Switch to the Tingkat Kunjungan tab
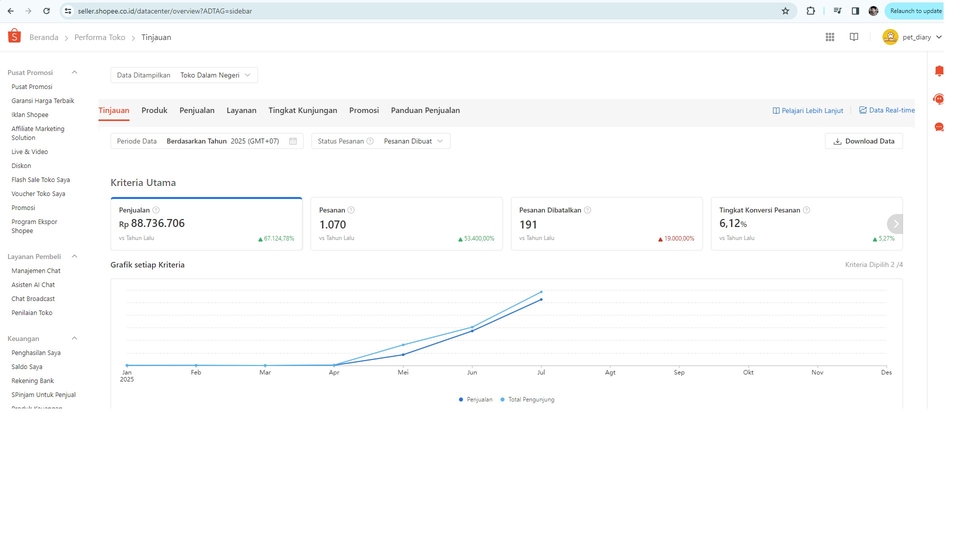Image resolution: width=960 pixels, height=540 pixels. tap(302, 110)
